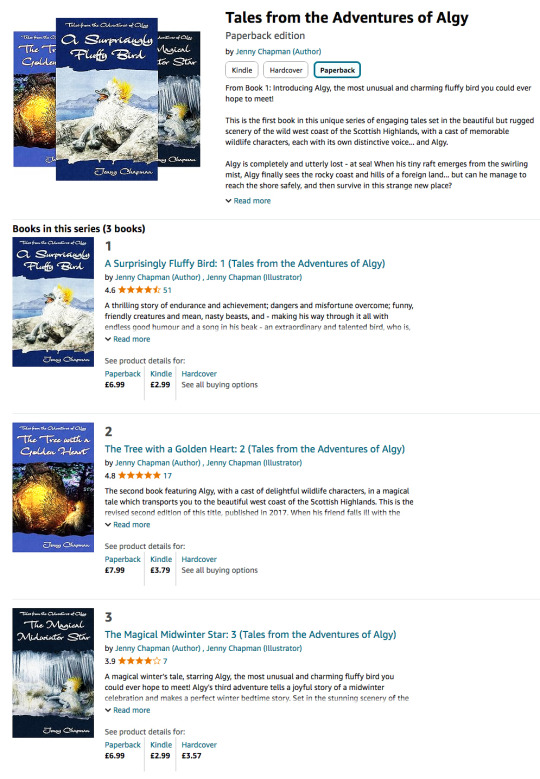Open the 51 ratings count for book 1
Screen dimensions: 540x779
[x=167, y=290]
